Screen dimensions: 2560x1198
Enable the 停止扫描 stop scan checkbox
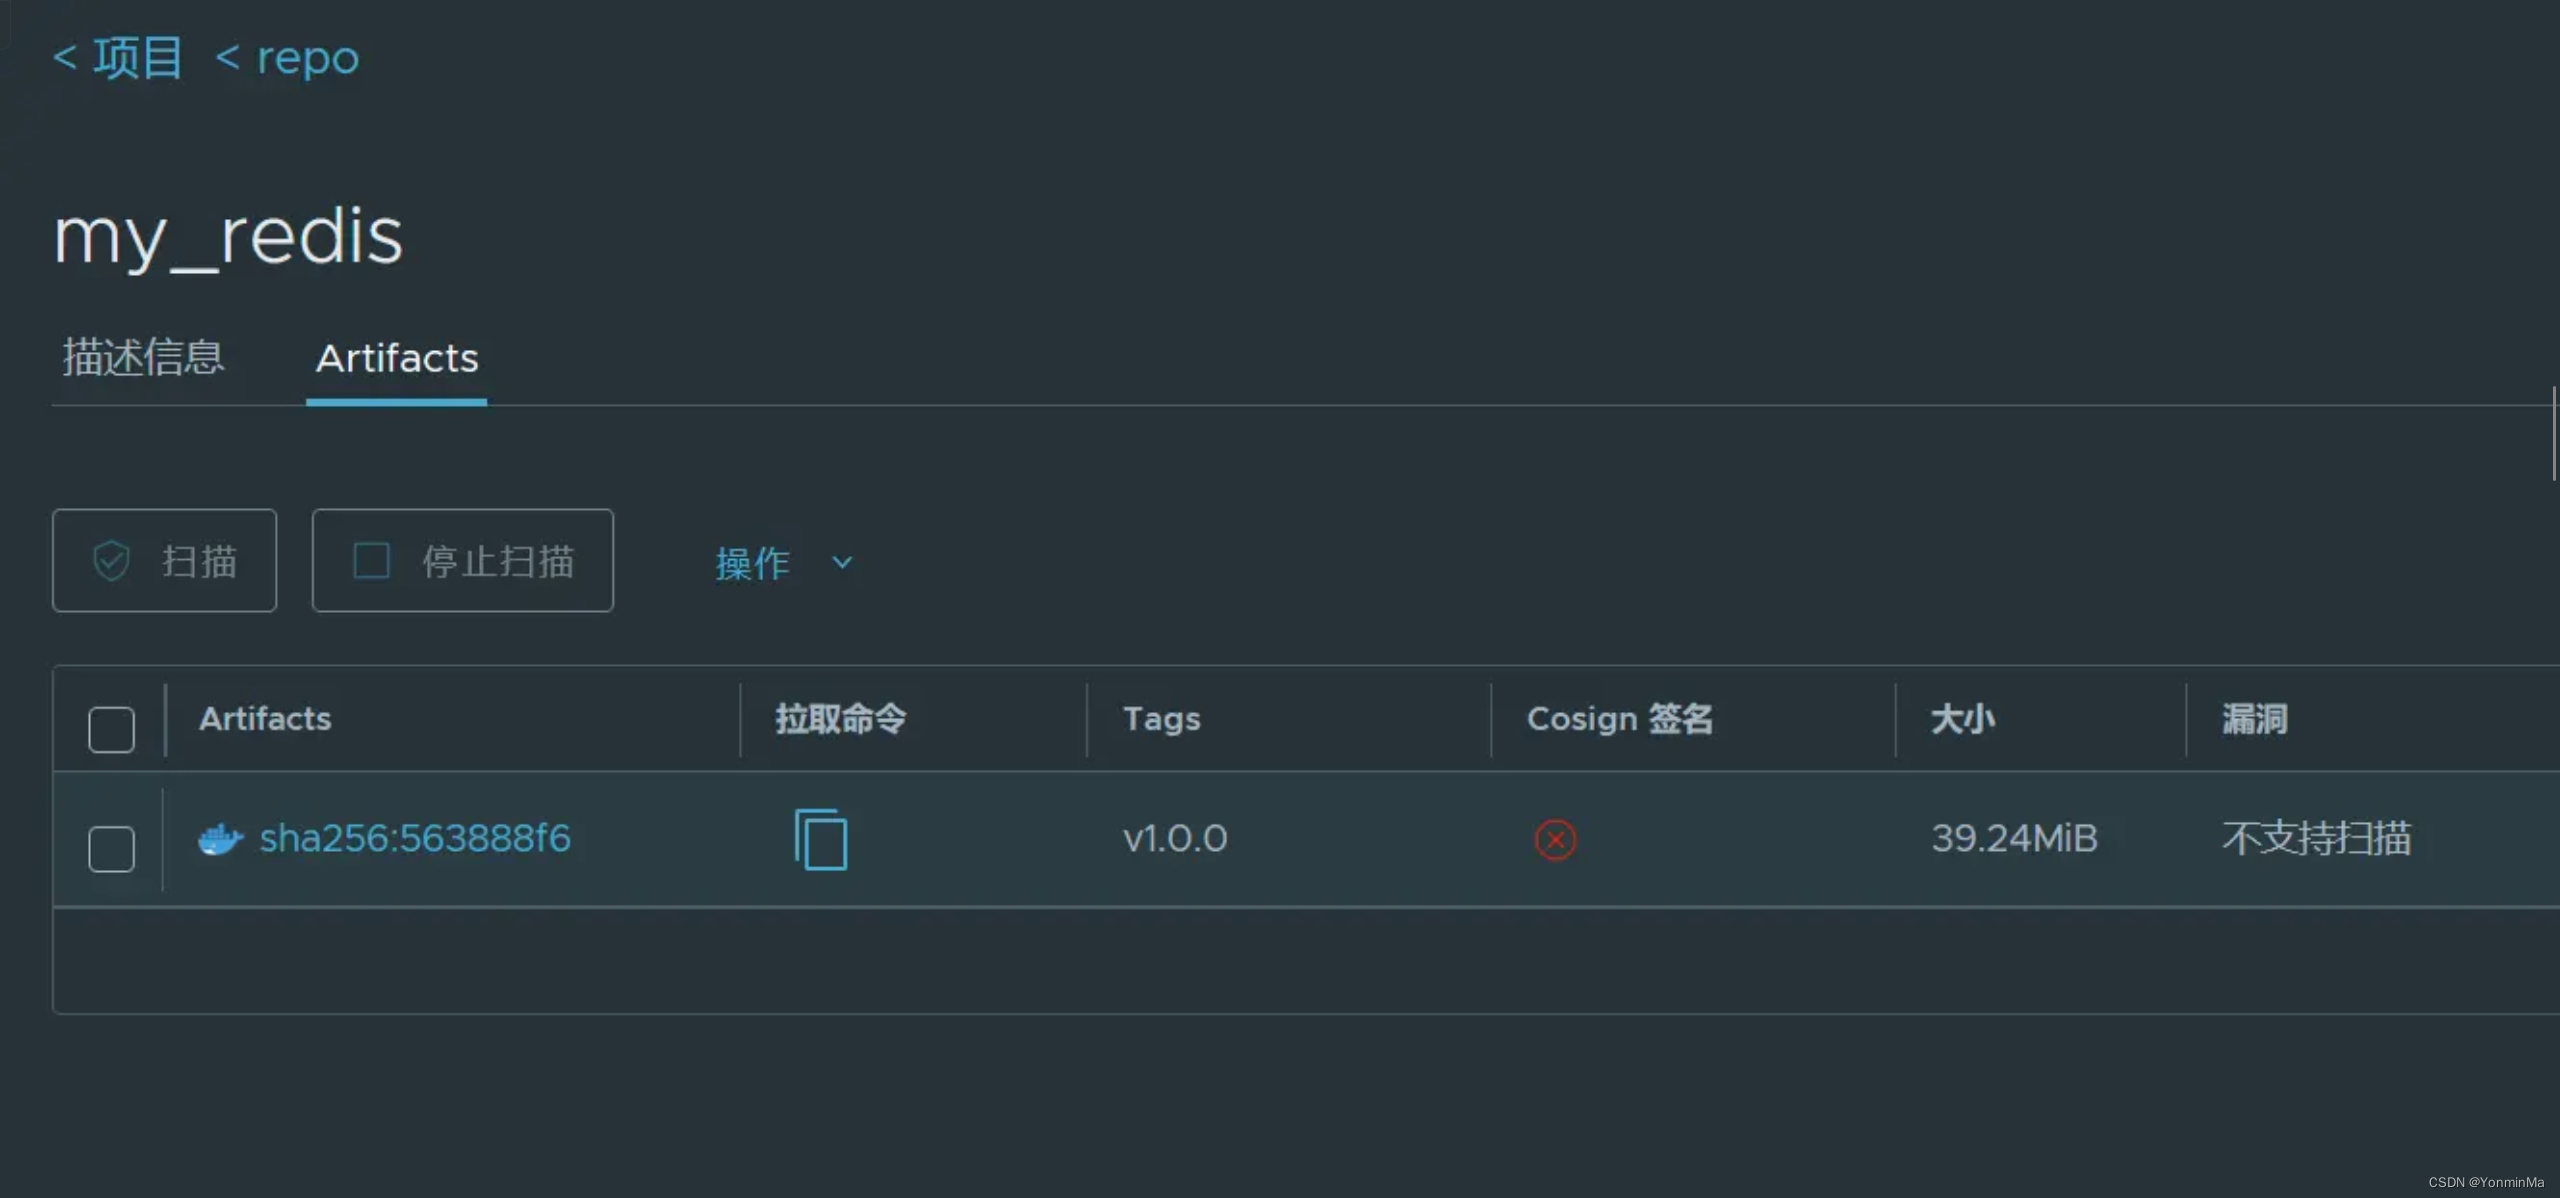(367, 561)
